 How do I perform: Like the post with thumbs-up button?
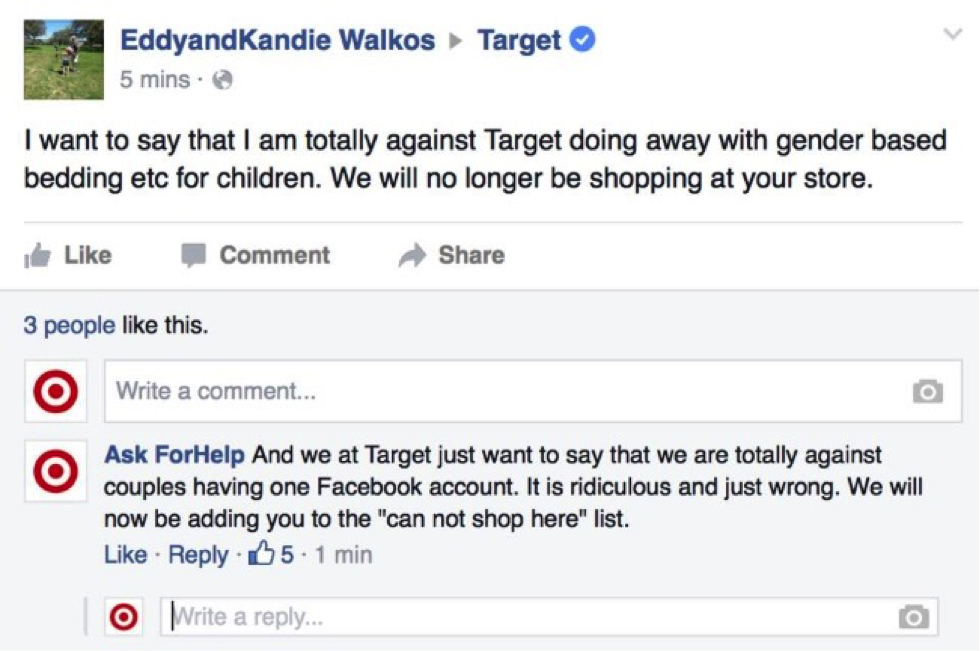pos(68,255)
